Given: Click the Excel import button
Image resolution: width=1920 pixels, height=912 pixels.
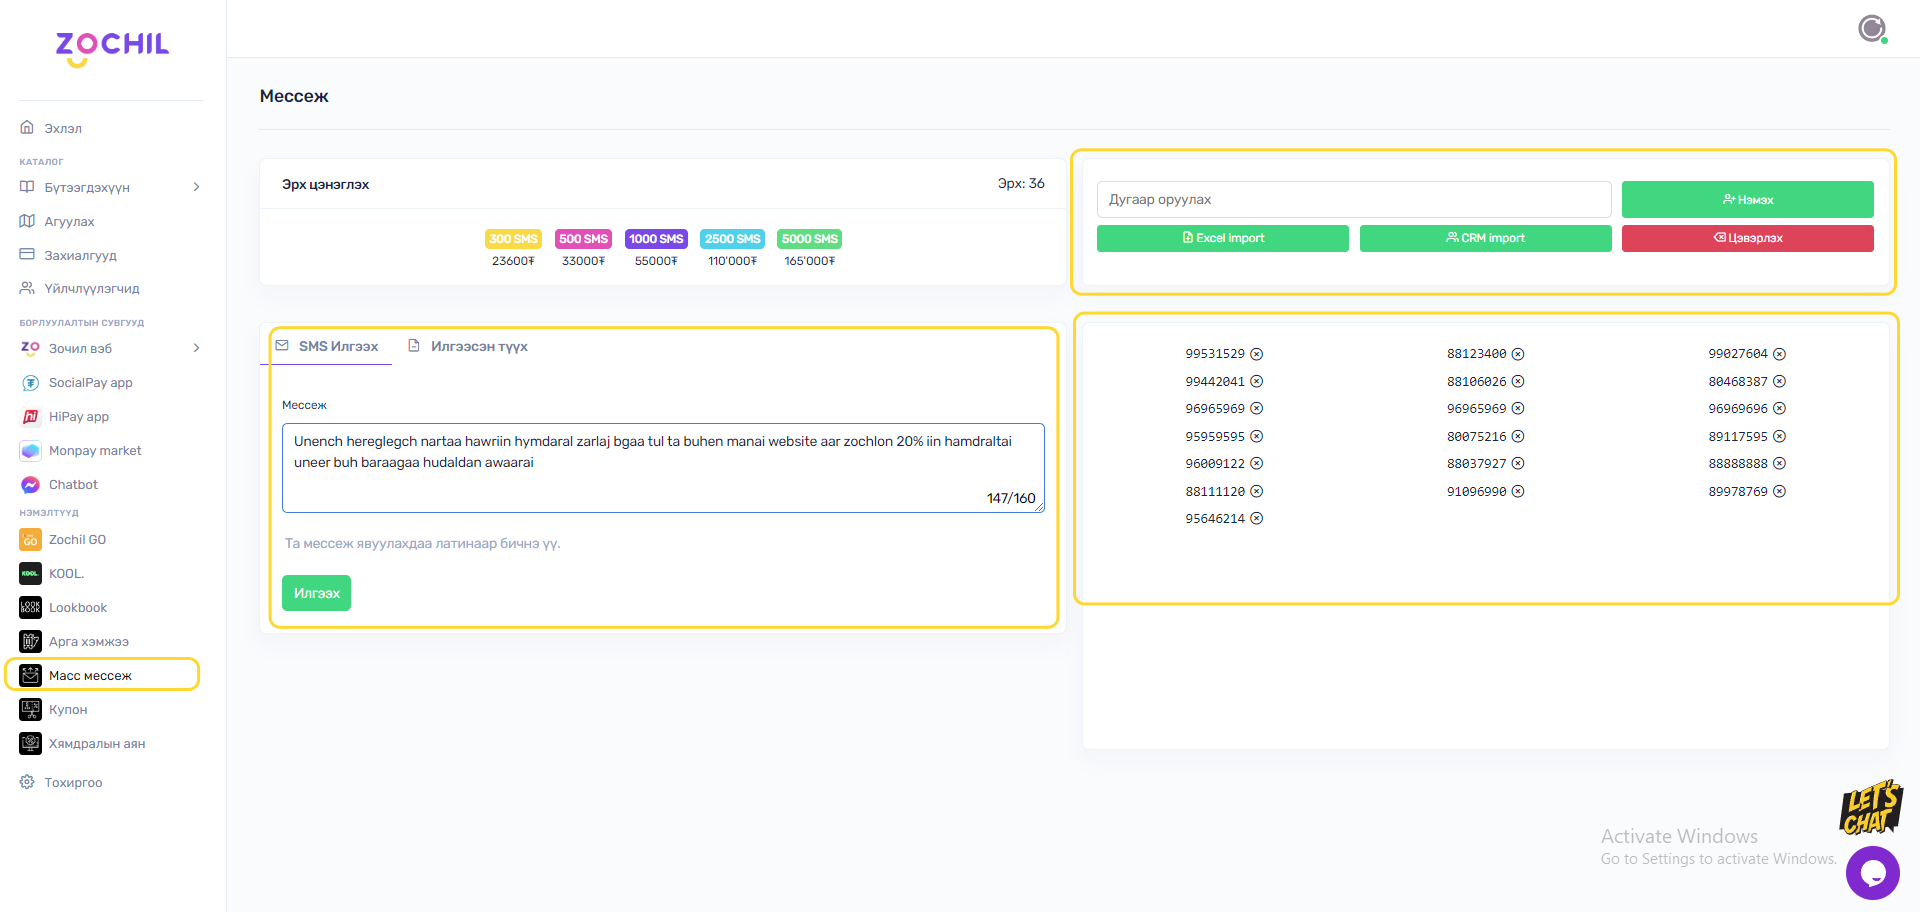Looking at the screenshot, I should point(1222,238).
